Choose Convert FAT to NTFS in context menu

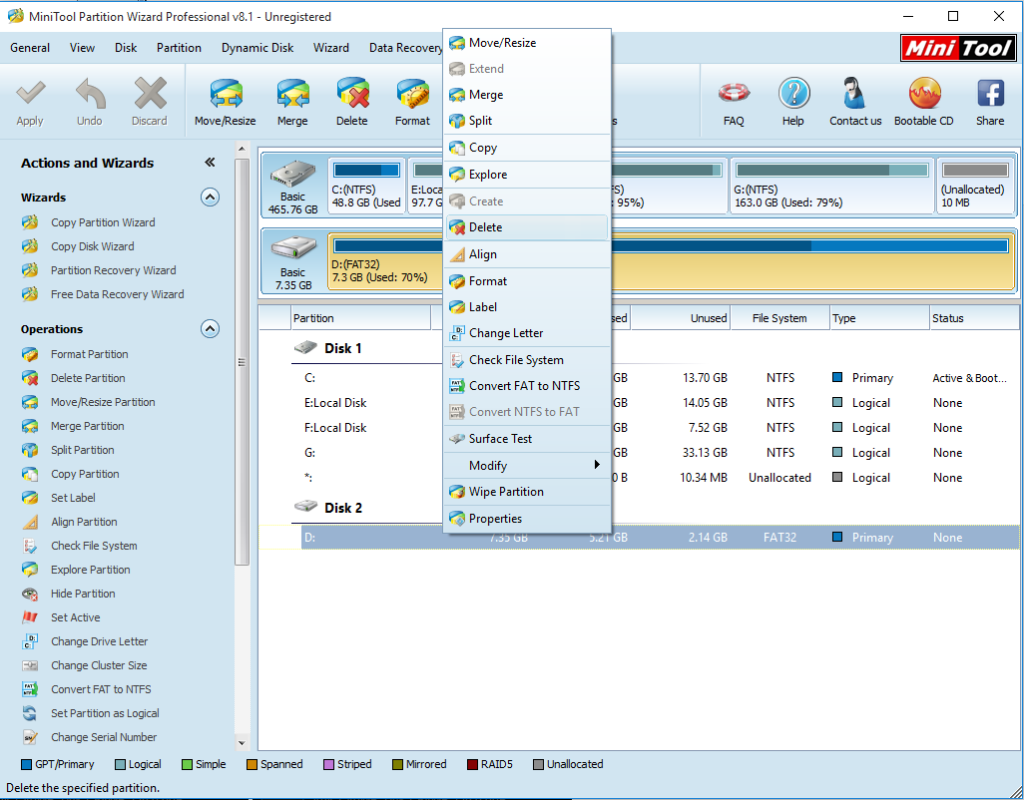tap(527, 386)
